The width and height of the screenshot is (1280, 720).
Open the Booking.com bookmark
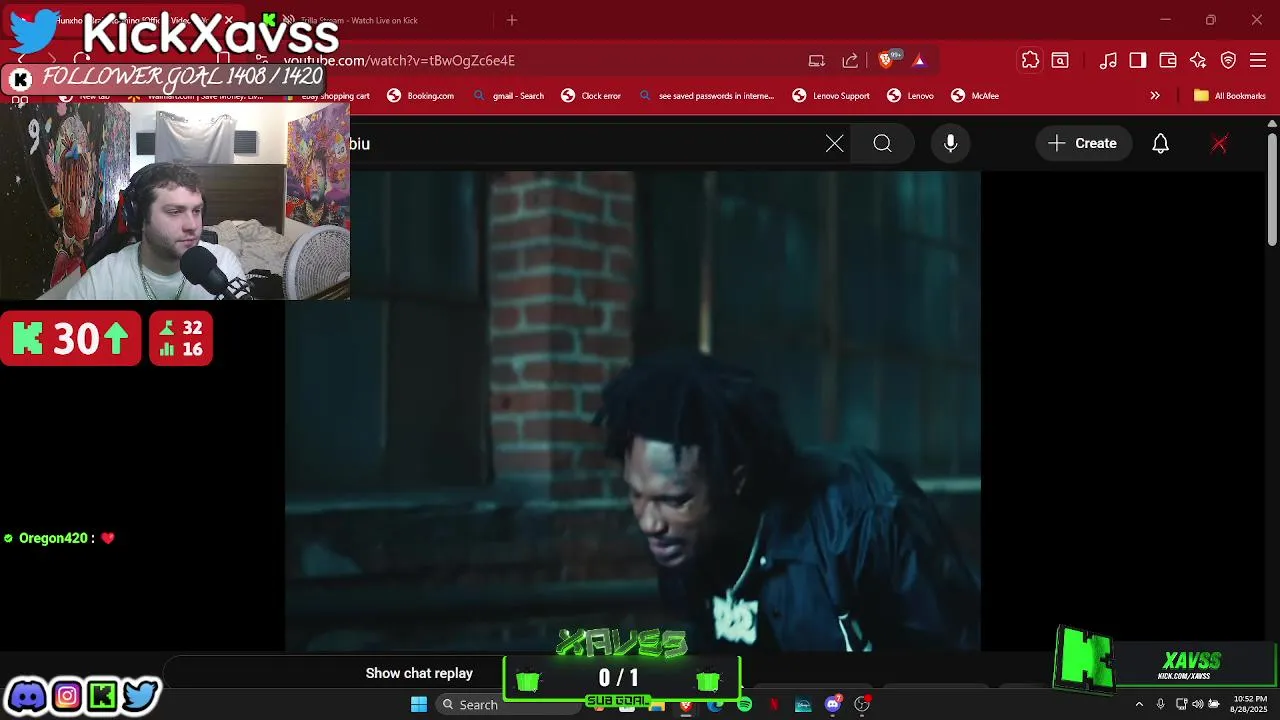pos(421,96)
